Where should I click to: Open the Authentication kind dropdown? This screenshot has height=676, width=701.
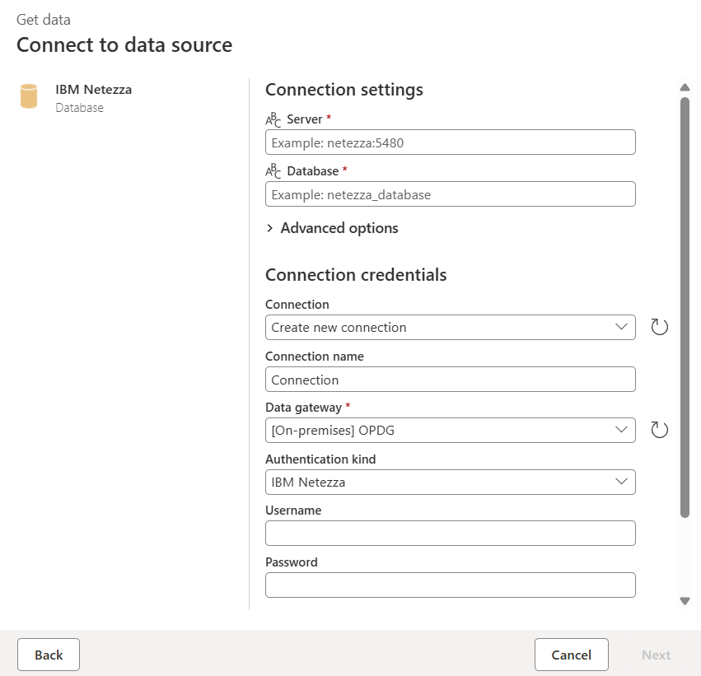coord(450,482)
